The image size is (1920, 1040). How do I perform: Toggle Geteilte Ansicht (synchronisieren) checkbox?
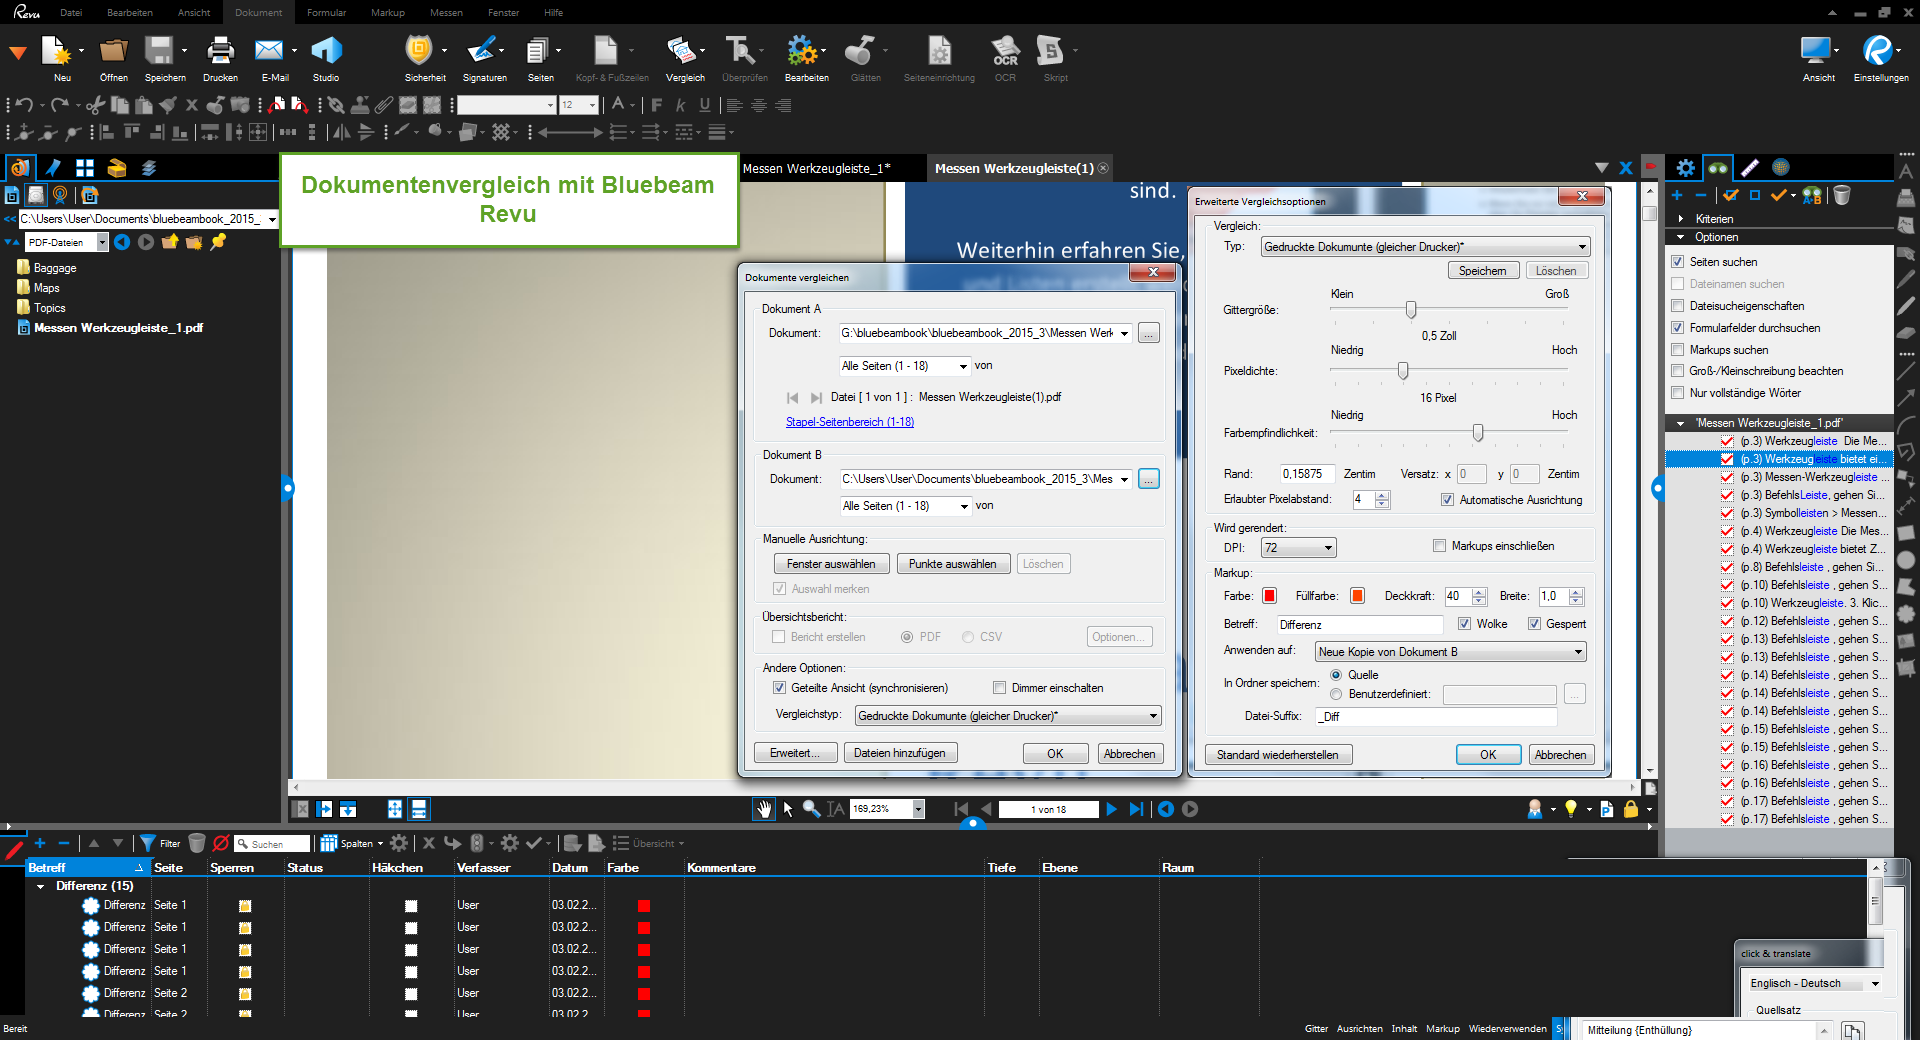coord(779,688)
